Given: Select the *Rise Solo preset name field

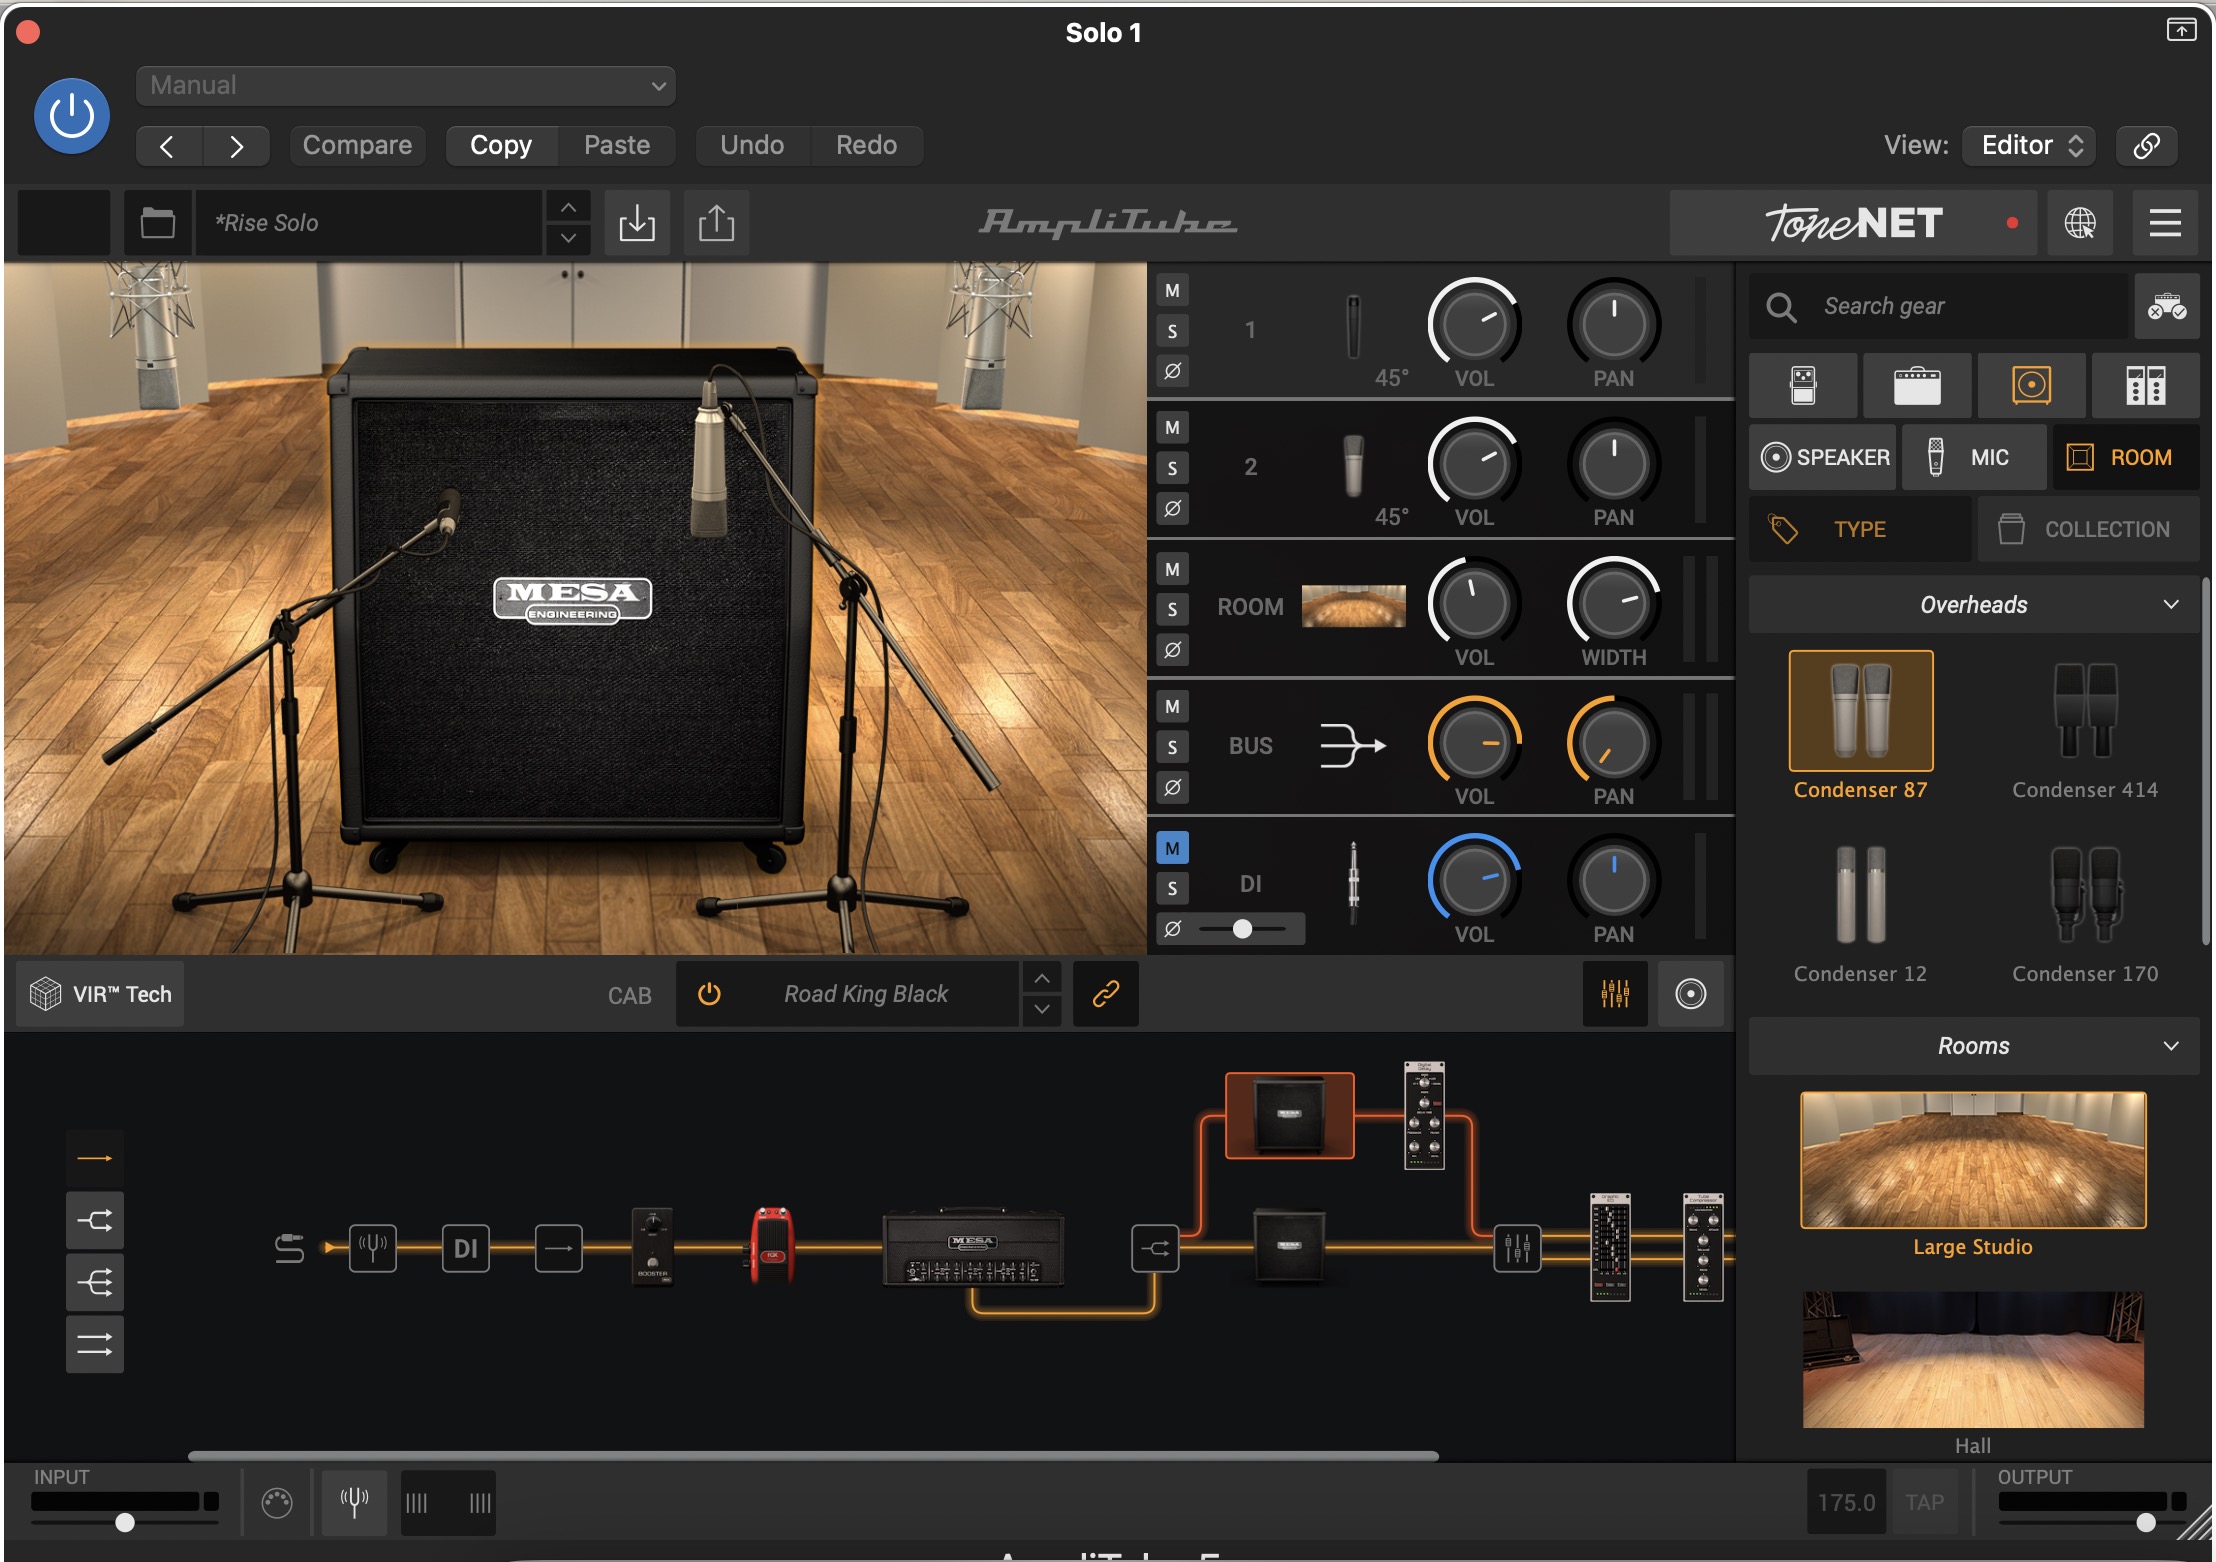Looking at the screenshot, I should [x=368, y=222].
